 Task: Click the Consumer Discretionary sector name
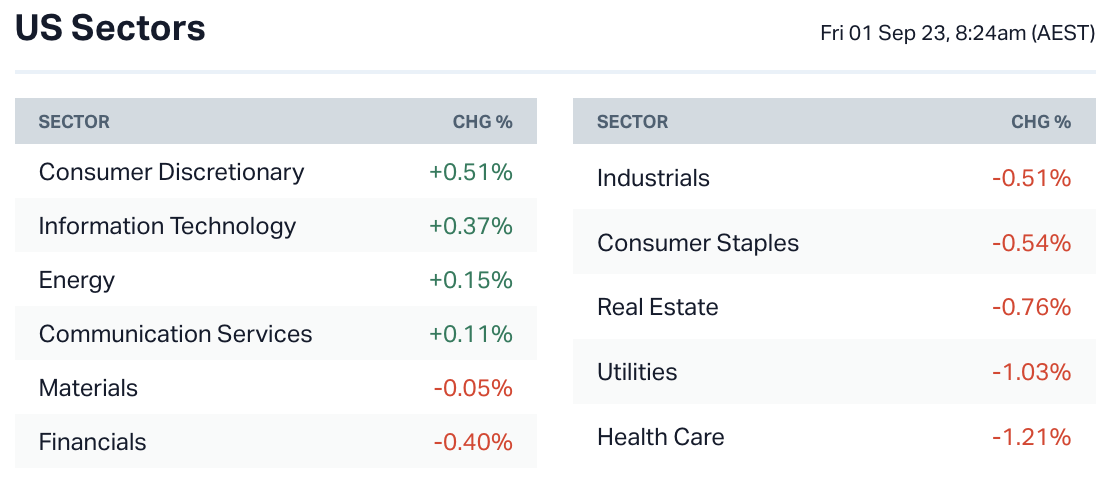pyautogui.click(x=171, y=172)
